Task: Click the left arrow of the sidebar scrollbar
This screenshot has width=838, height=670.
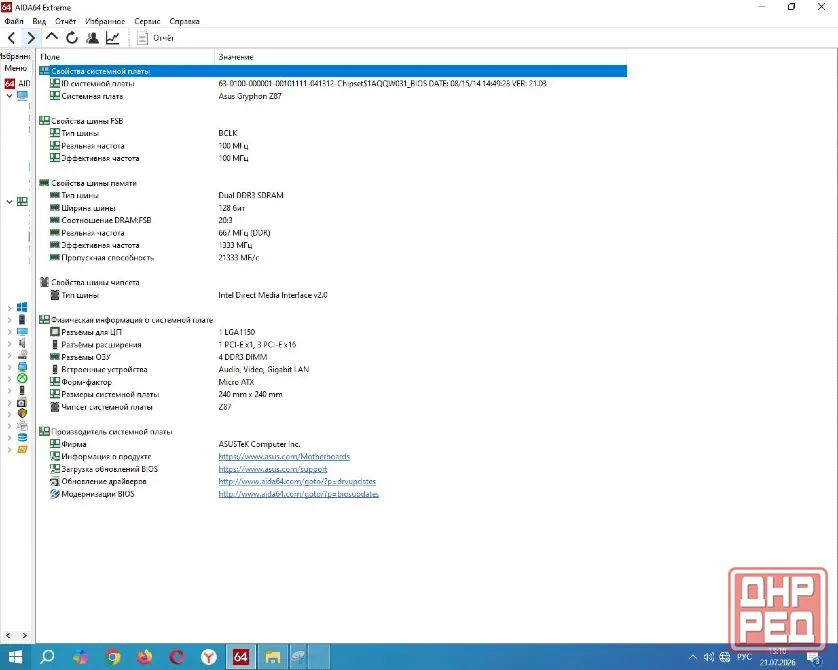Action: pos(7,635)
